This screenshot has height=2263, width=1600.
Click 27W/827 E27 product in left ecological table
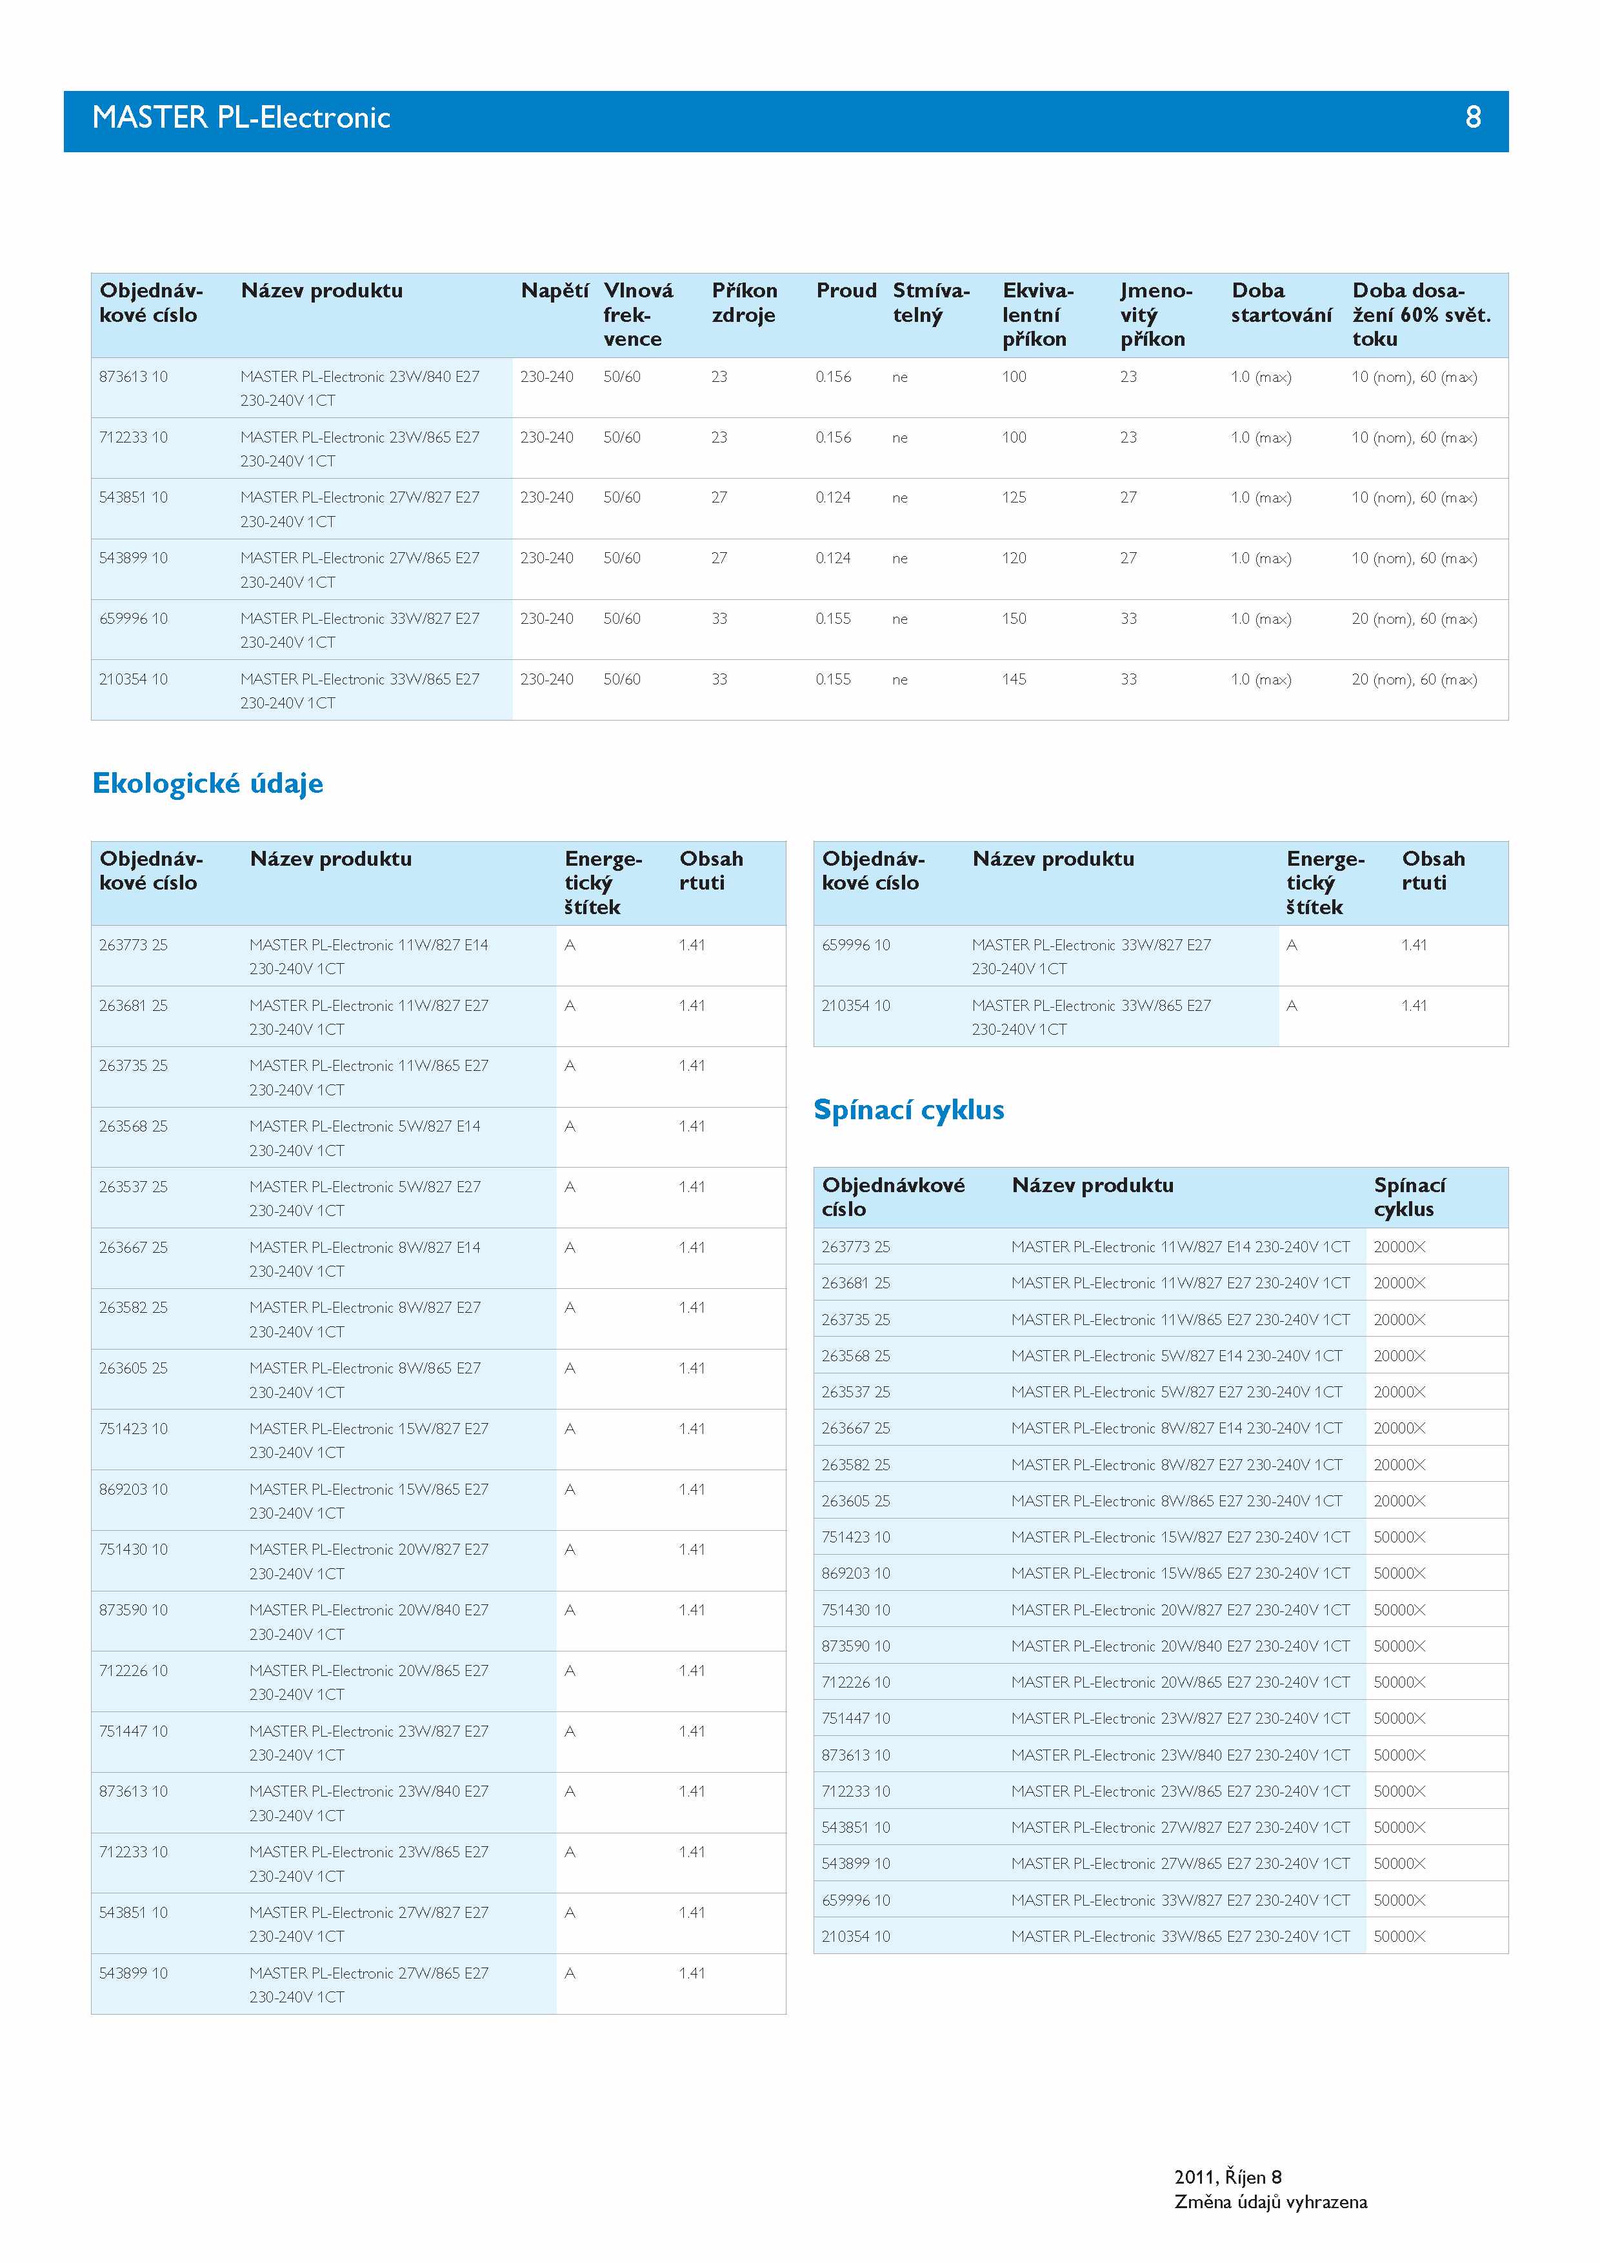(x=369, y=1925)
